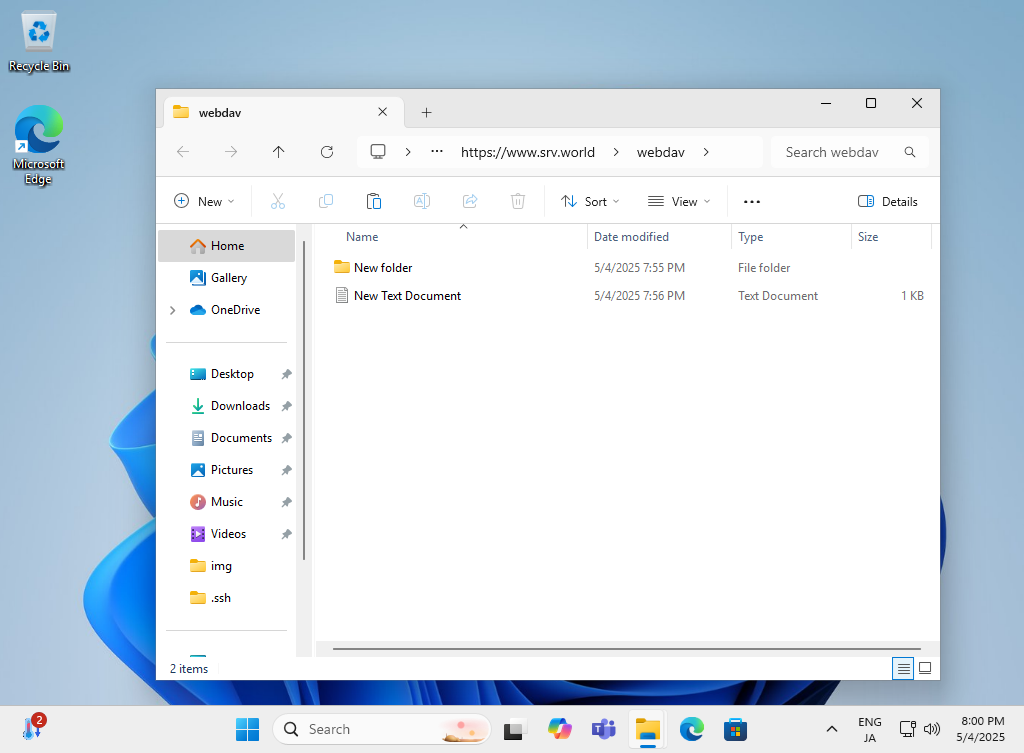Add a new Explorer tab
Viewport: 1024px width, 753px height.
coord(426,112)
